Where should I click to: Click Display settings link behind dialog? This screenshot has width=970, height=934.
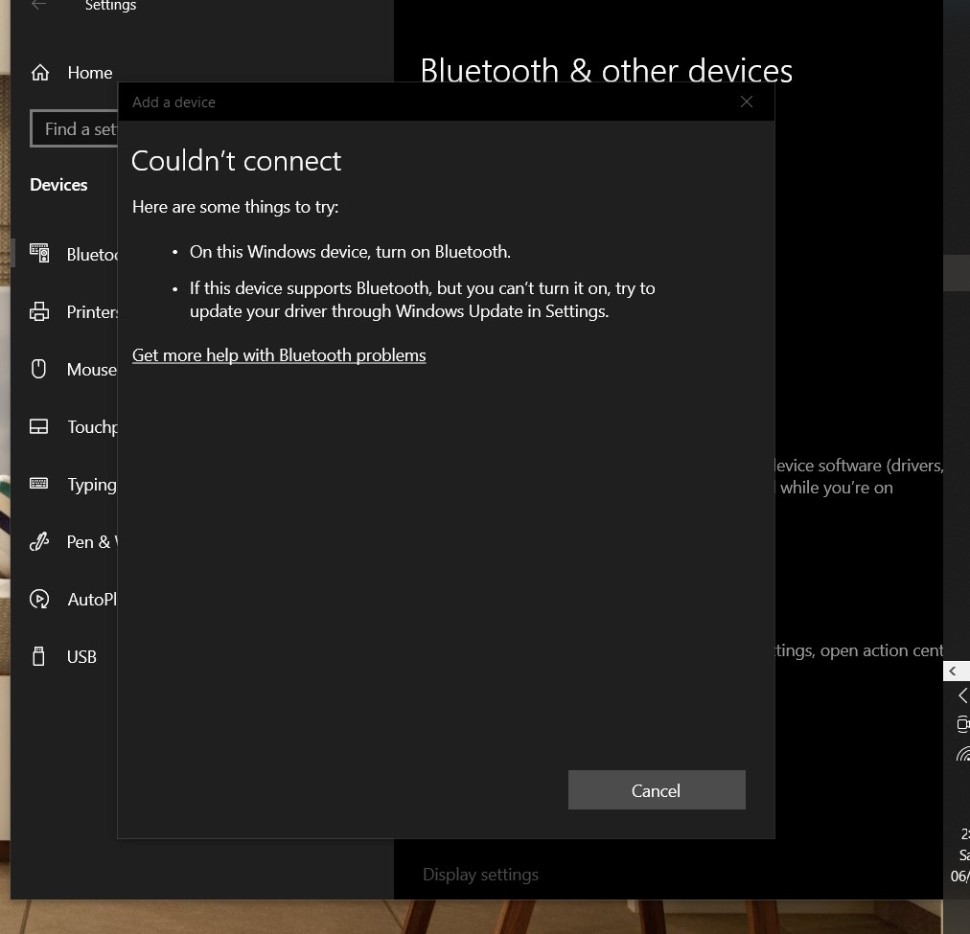[x=480, y=875]
